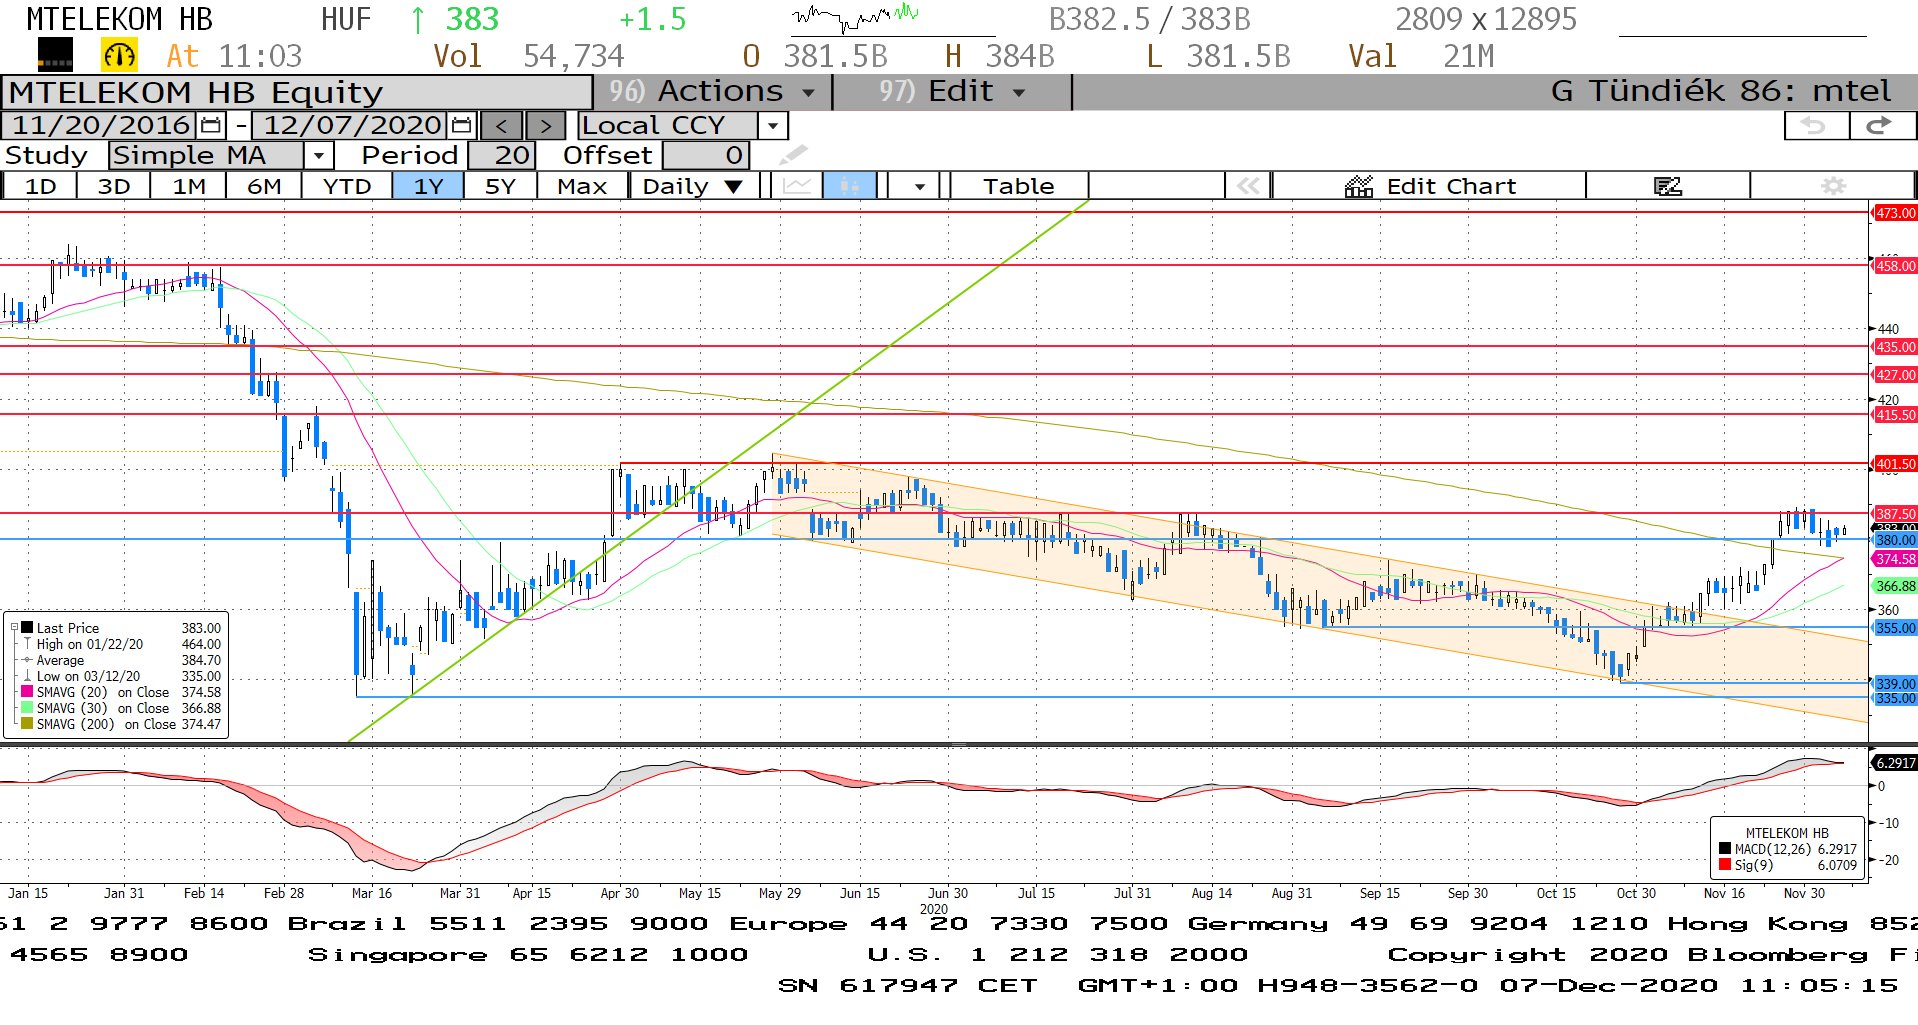Click the redo arrow icon

click(x=1880, y=125)
